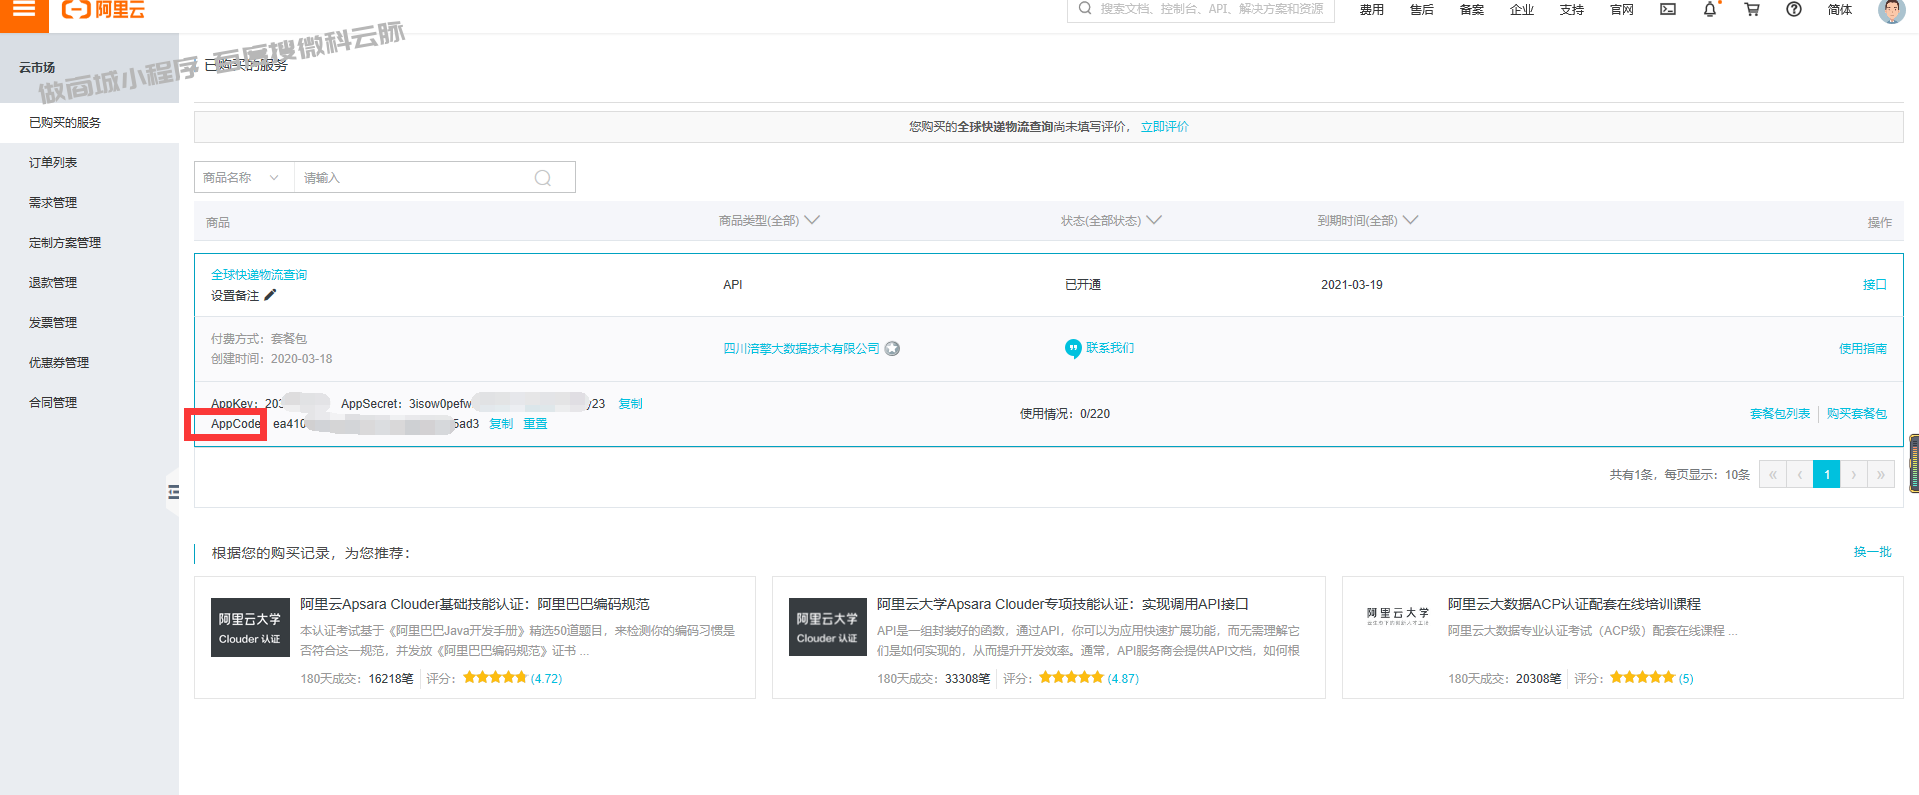The width and height of the screenshot is (1919, 795).
Task: Click the 接口 link
Action: click(x=1874, y=285)
